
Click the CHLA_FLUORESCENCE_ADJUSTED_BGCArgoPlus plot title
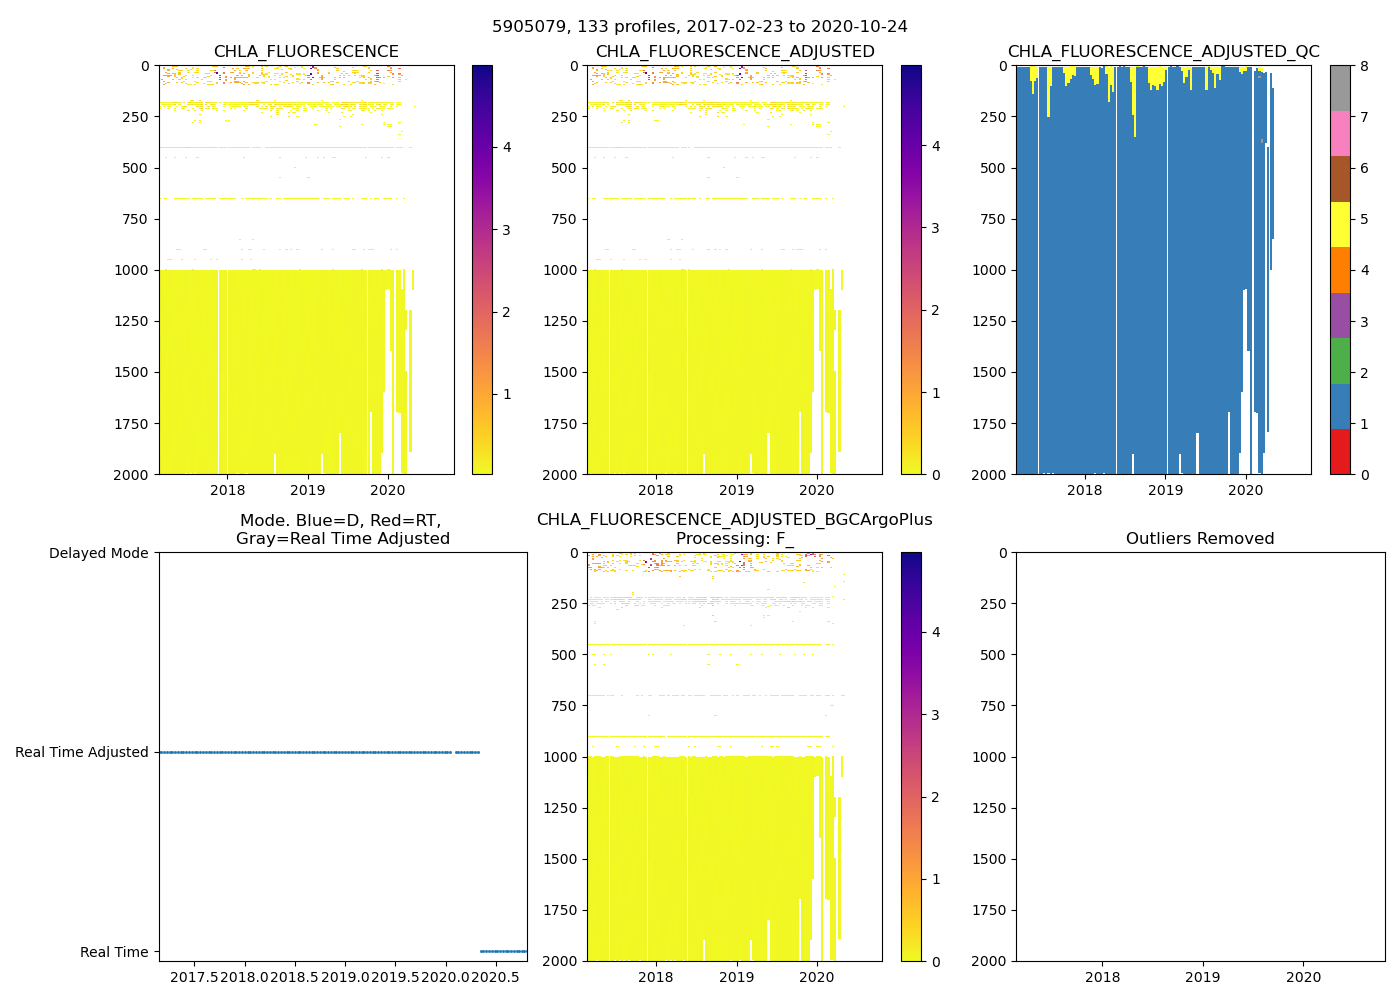(x=735, y=520)
